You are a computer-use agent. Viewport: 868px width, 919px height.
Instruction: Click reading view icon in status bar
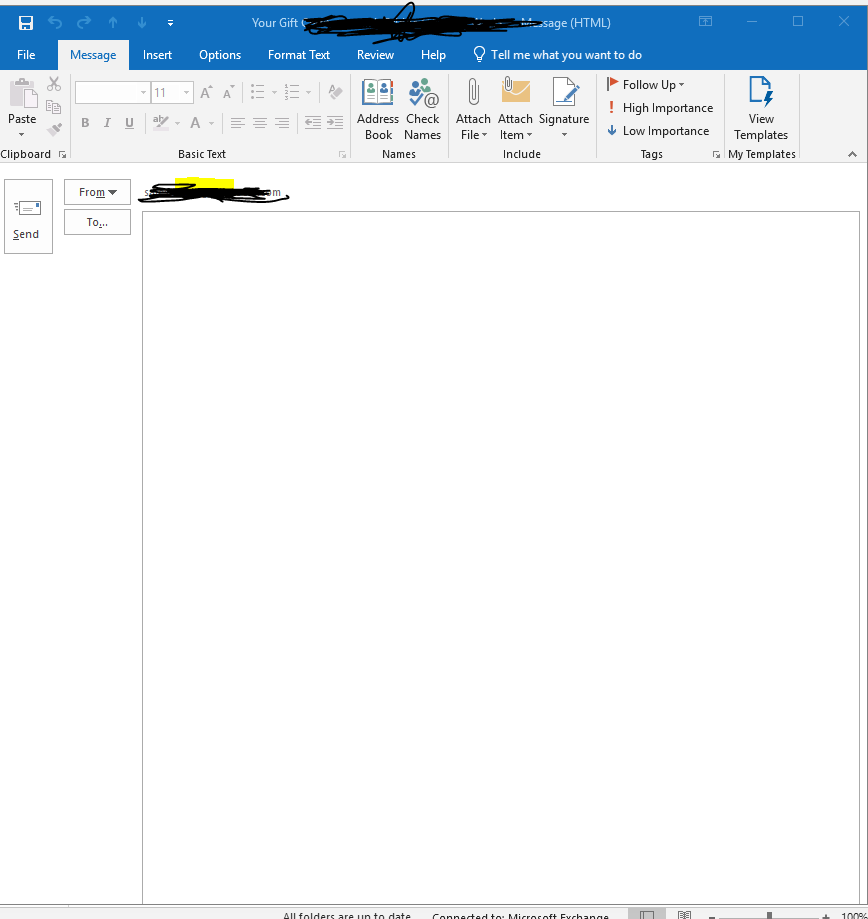click(x=684, y=915)
